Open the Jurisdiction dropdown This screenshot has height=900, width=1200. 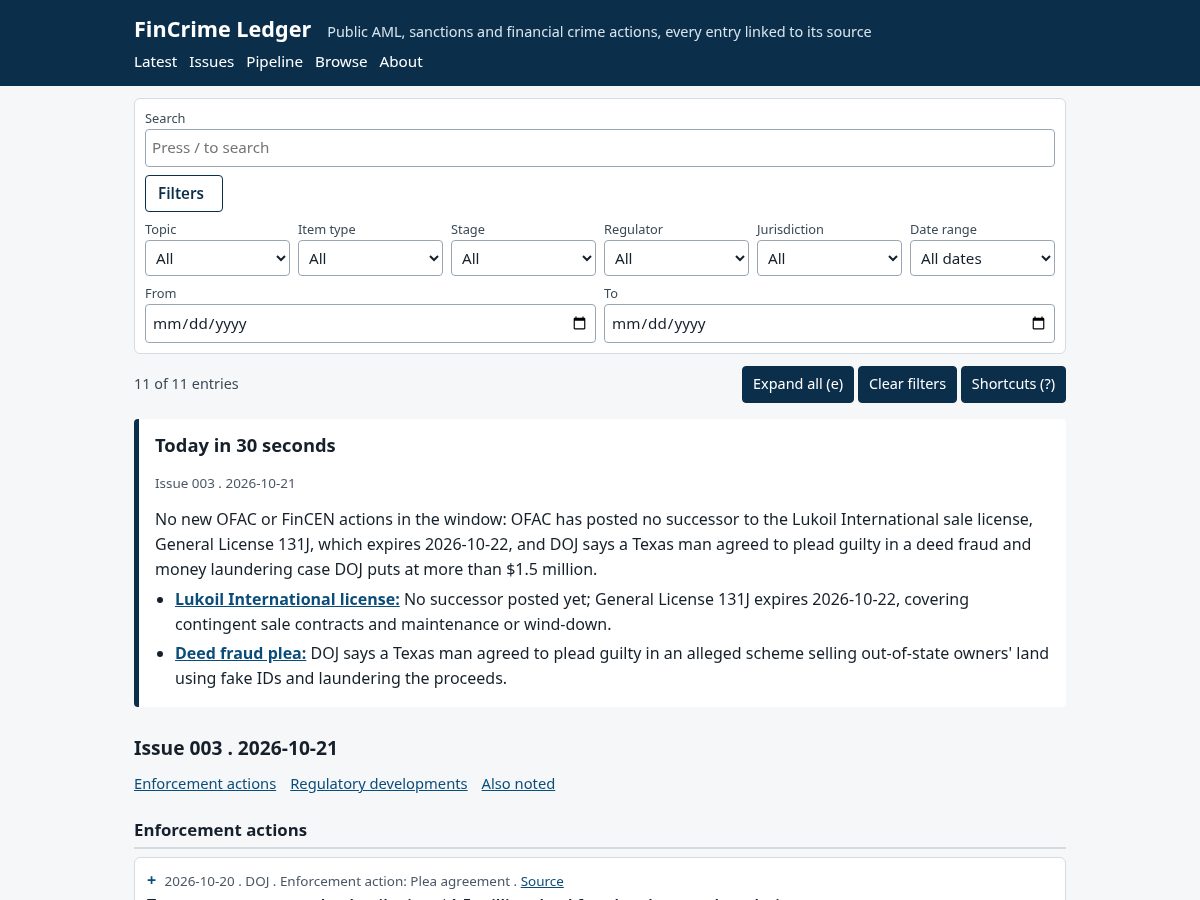(829, 258)
